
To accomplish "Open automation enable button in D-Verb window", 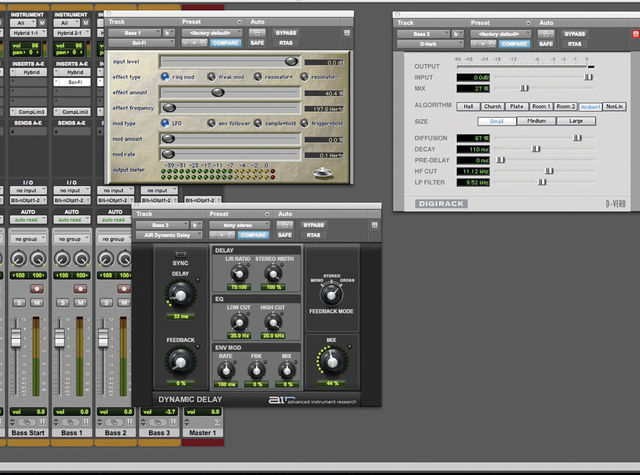I will pos(546,34).
